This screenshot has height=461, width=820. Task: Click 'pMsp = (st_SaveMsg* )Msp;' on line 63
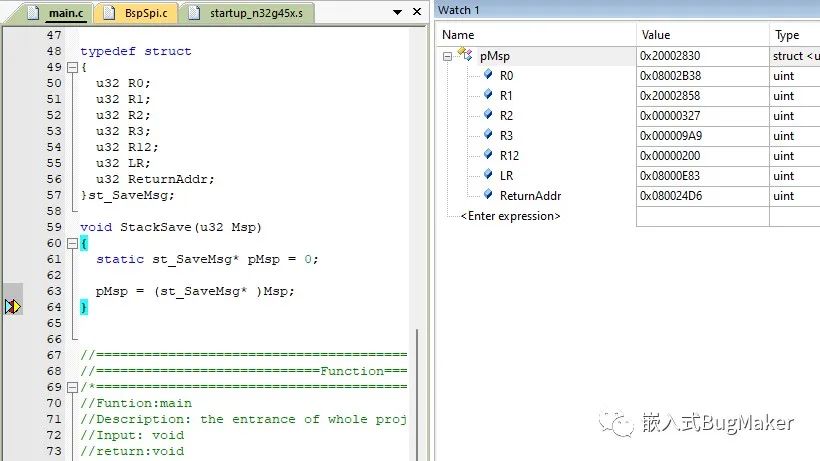click(195, 291)
